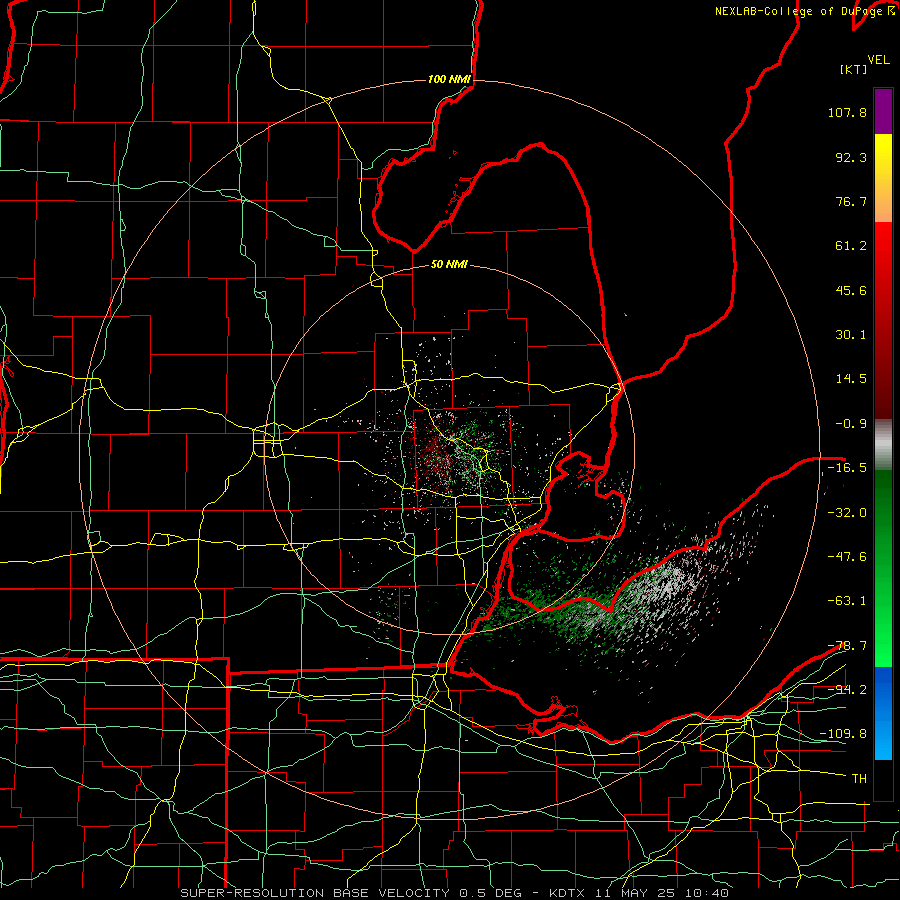Select the 61.2 velocity scale value

point(851,246)
